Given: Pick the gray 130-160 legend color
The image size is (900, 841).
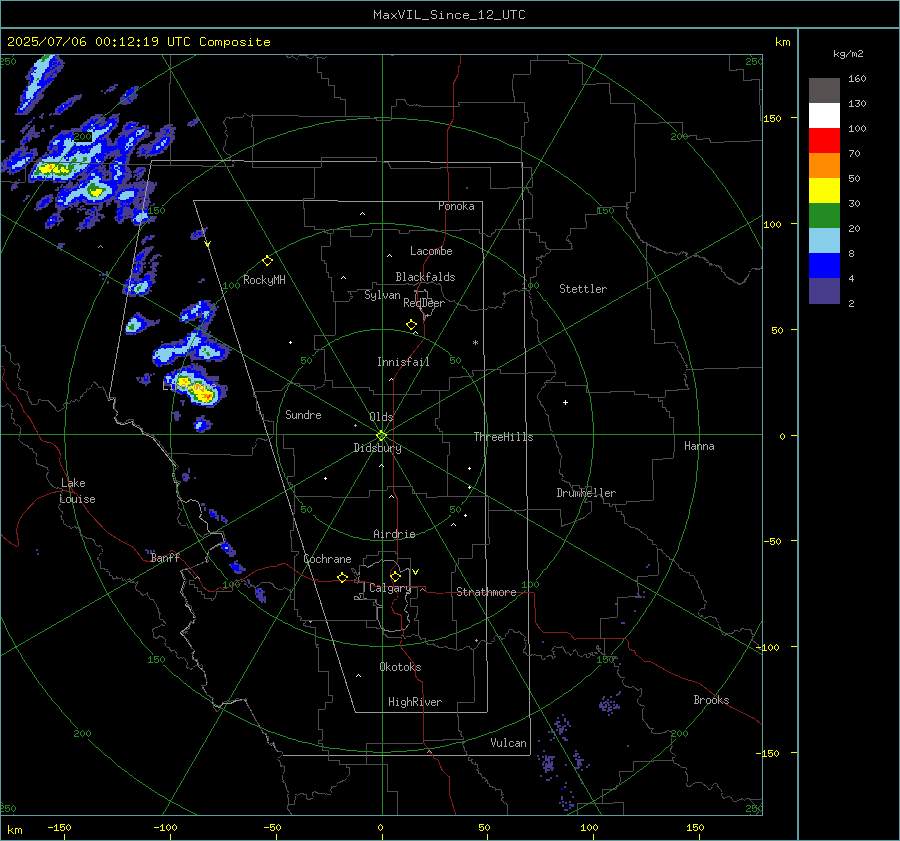Looking at the screenshot, I should (x=824, y=91).
